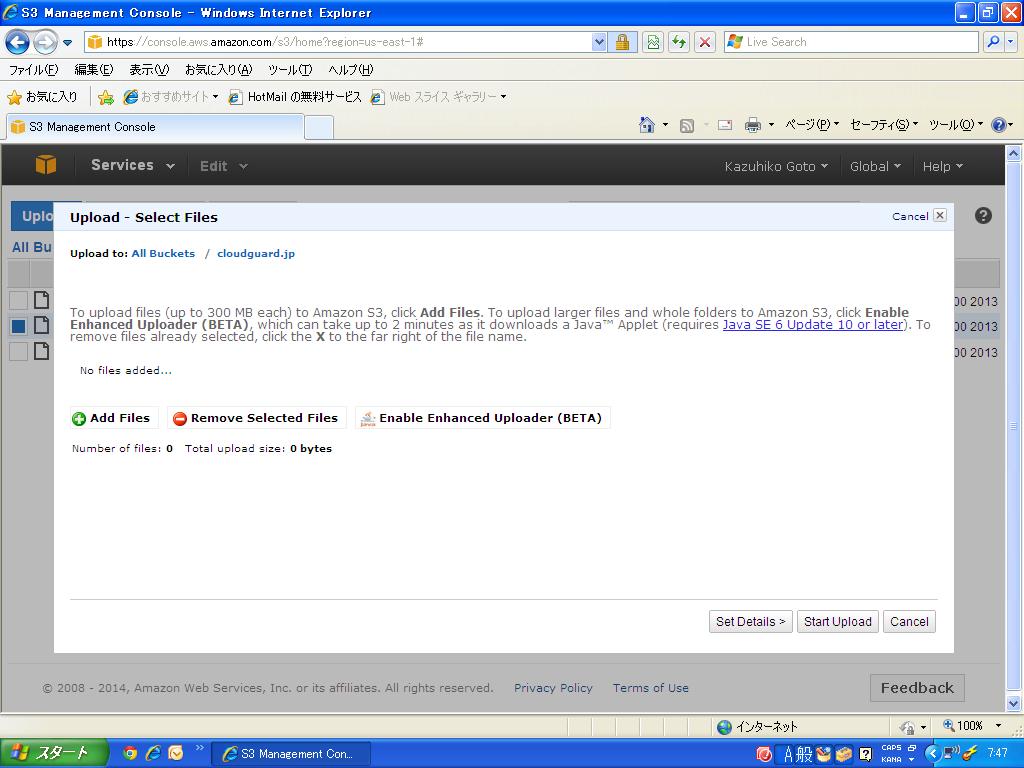Viewport: 1024px width, 768px height.
Task: Click the AWS orange cube logo
Action: click(46, 165)
